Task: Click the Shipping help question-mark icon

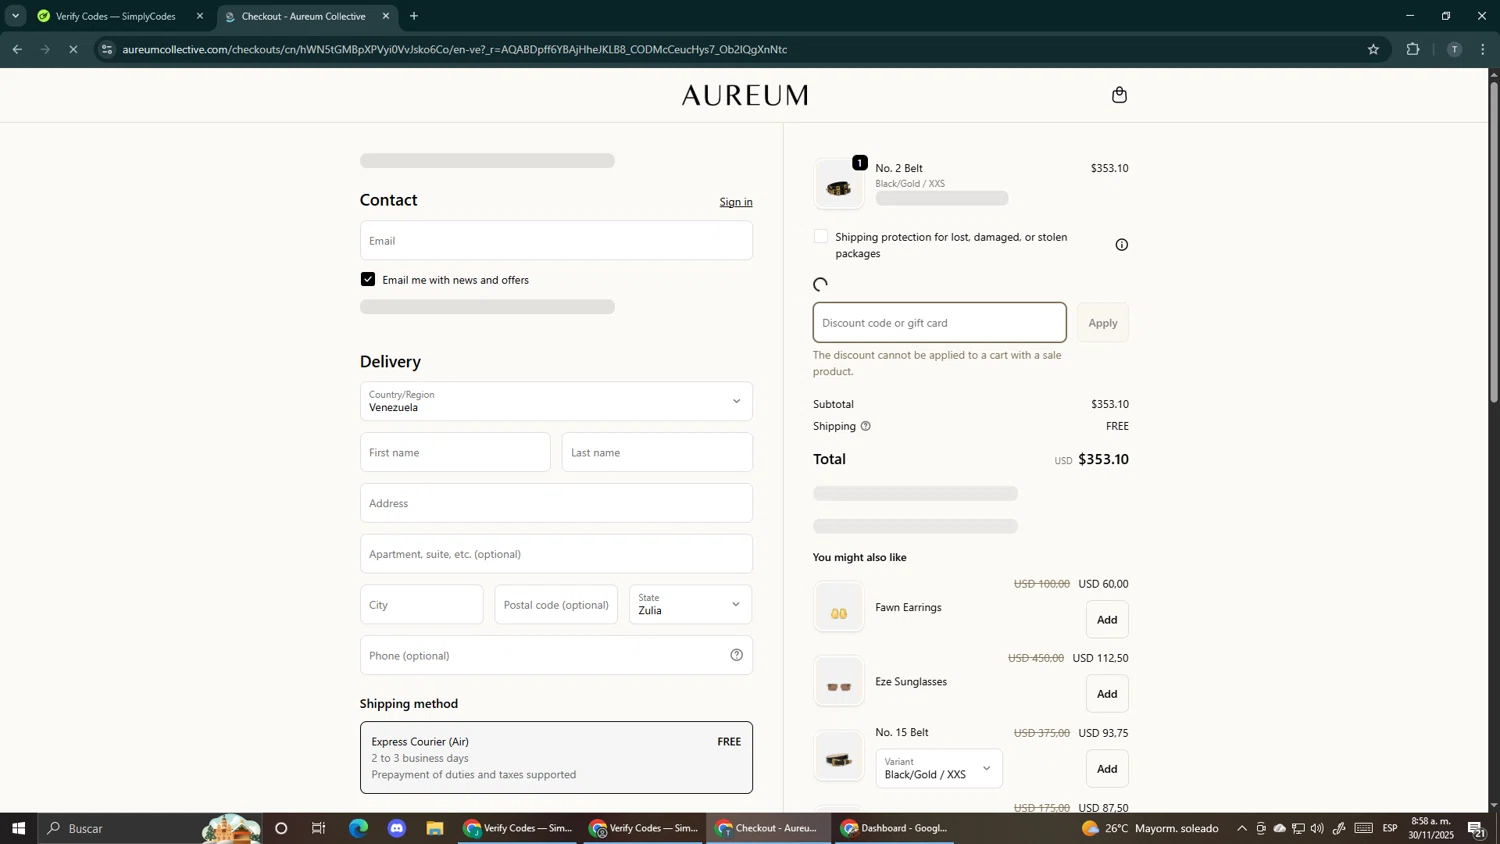Action: click(x=866, y=426)
